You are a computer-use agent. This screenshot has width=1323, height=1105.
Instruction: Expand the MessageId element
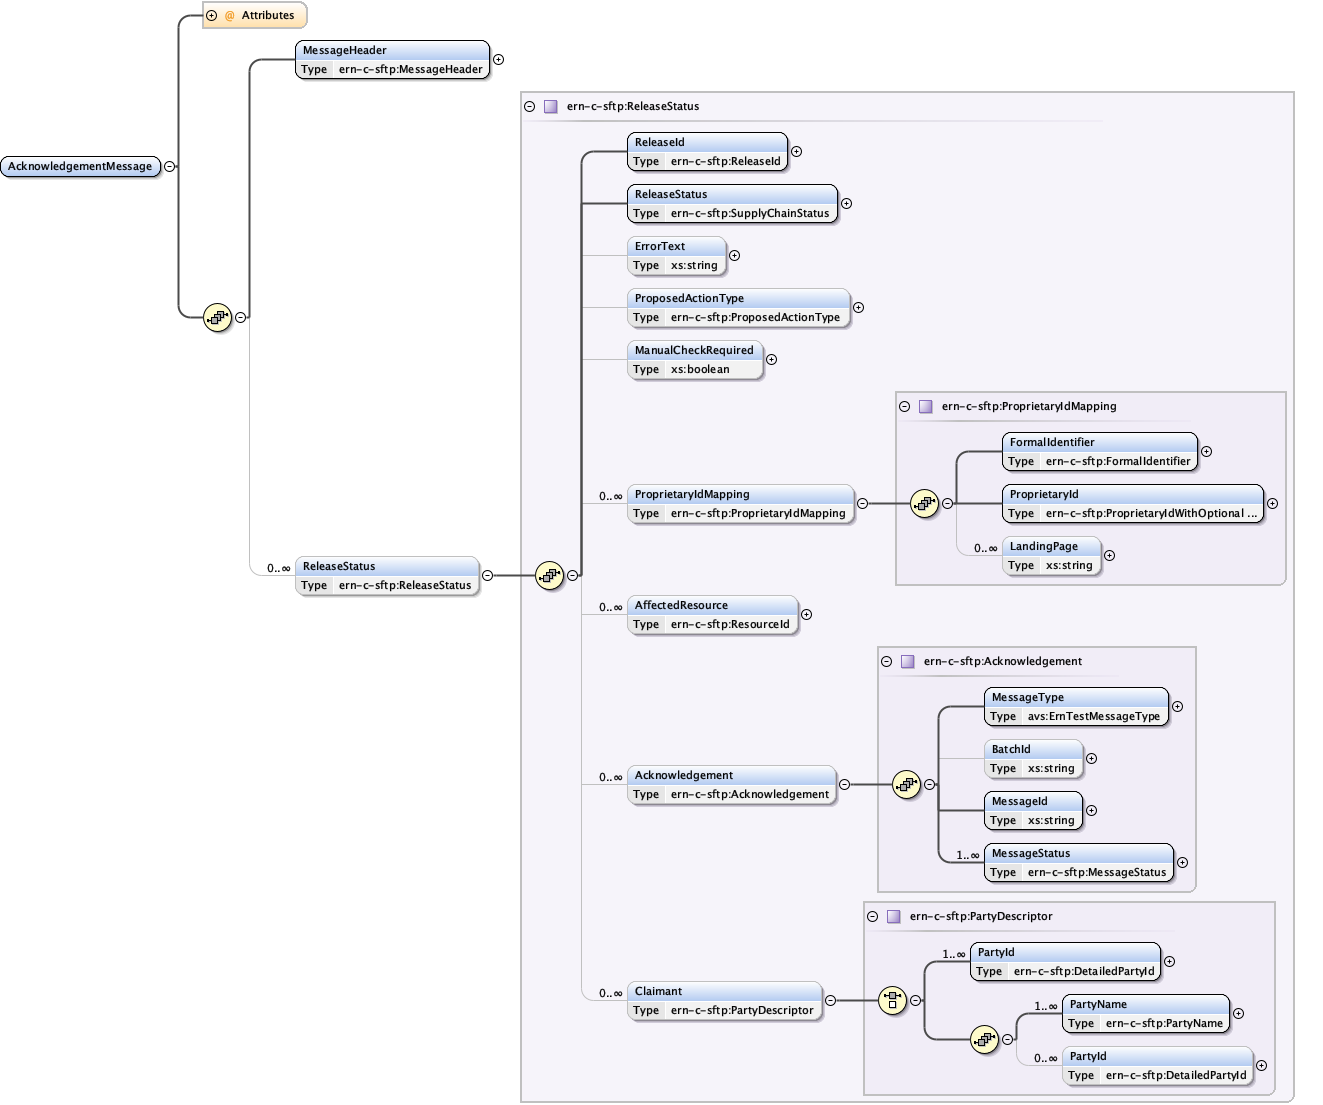[1091, 811]
